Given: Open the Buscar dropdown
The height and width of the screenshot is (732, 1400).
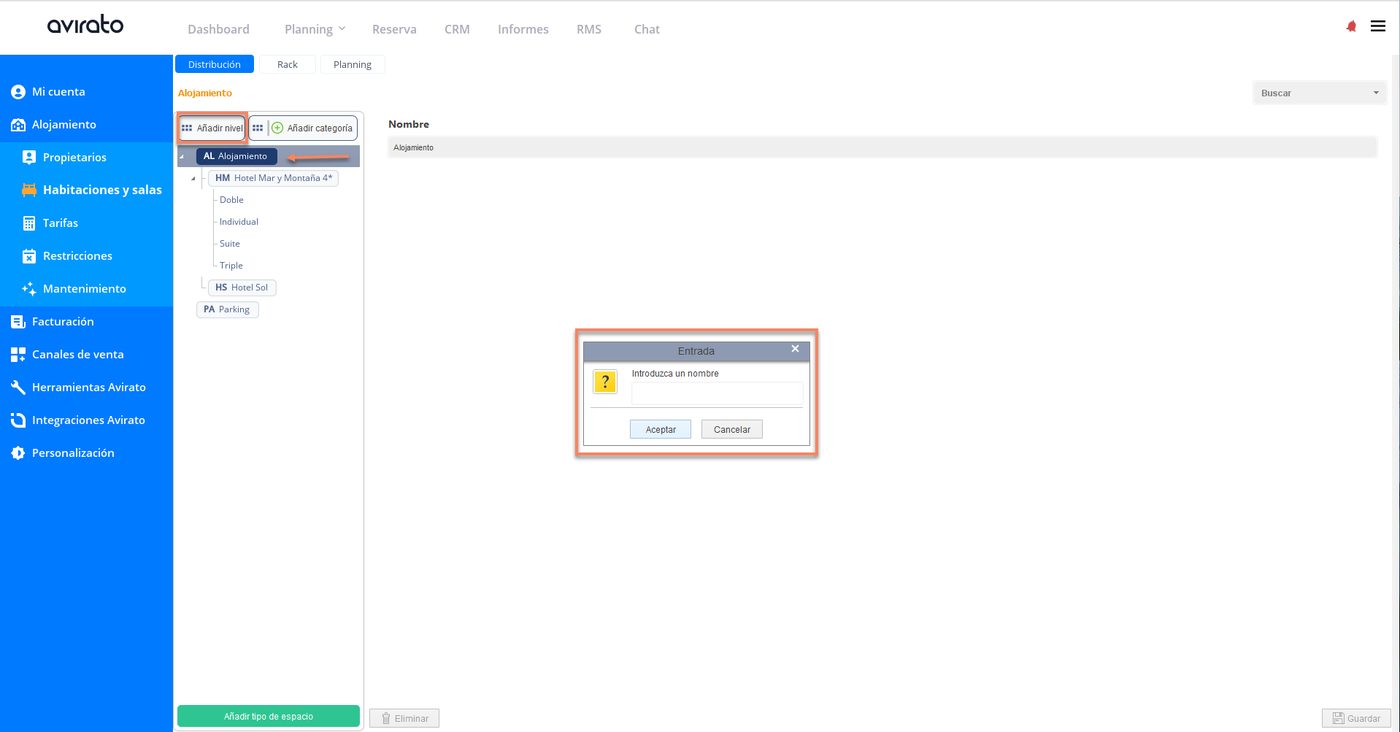Looking at the screenshot, I should (x=1319, y=93).
